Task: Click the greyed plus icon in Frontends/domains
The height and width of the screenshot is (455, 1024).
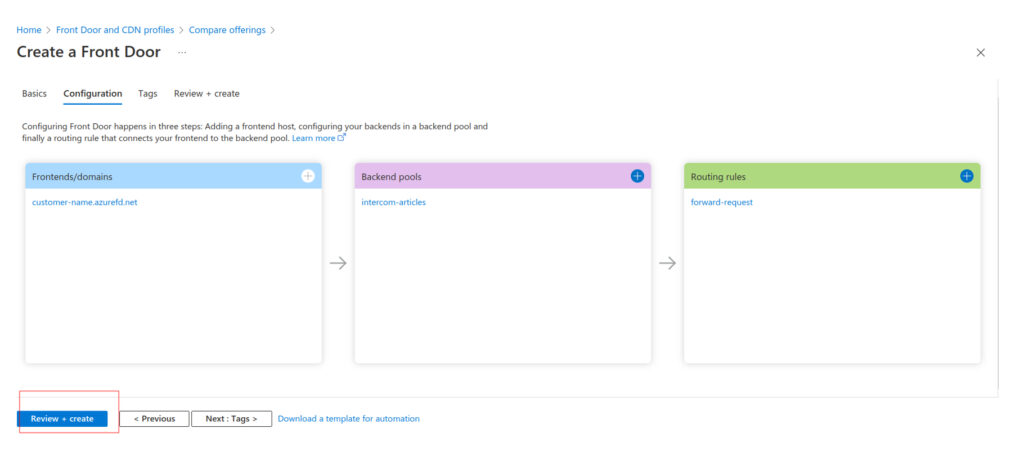Action: point(308,176)
